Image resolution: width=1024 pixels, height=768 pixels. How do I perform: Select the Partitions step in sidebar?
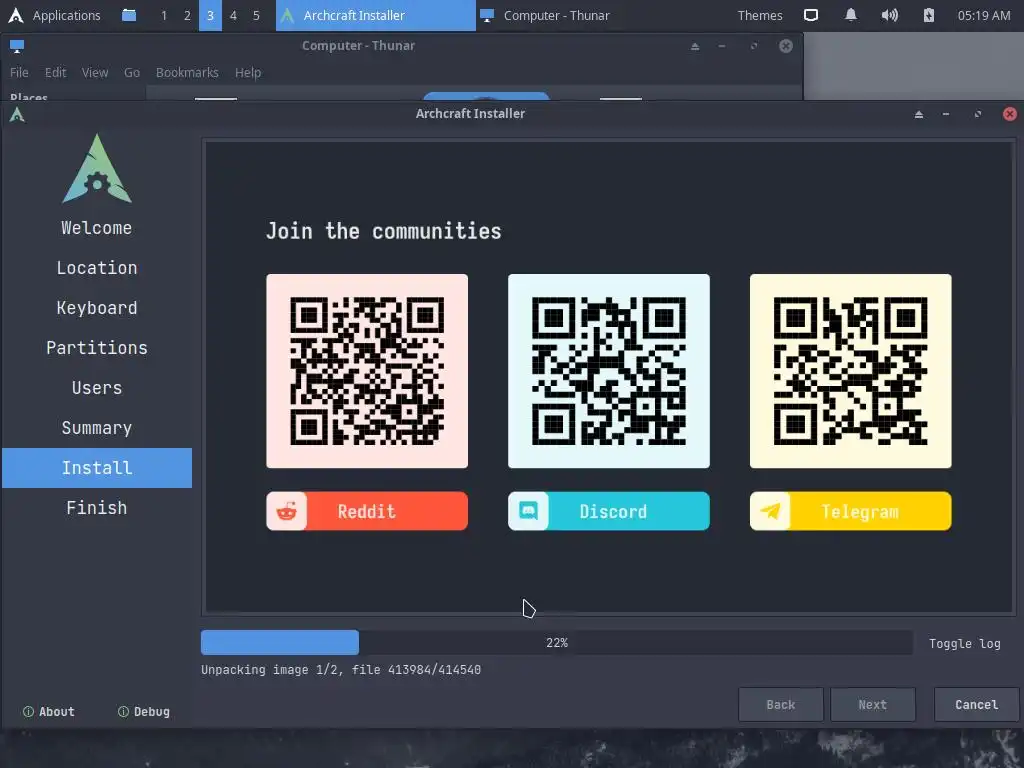click(x=97, y=348)
